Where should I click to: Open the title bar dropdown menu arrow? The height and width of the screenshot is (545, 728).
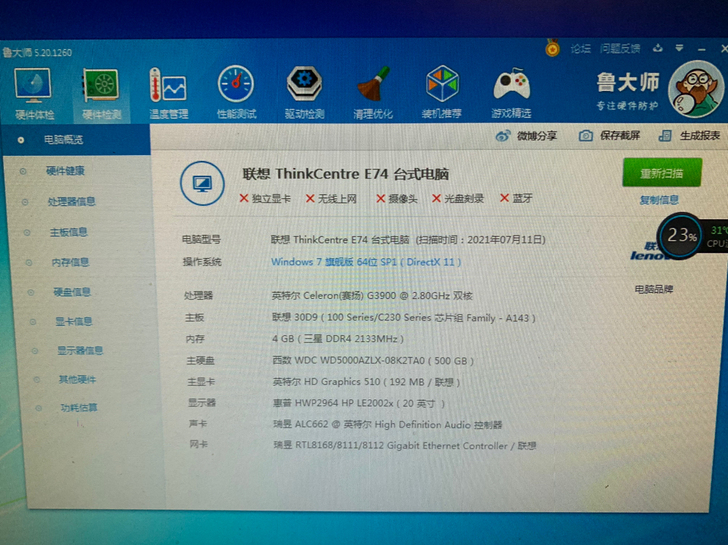(679, 48)
